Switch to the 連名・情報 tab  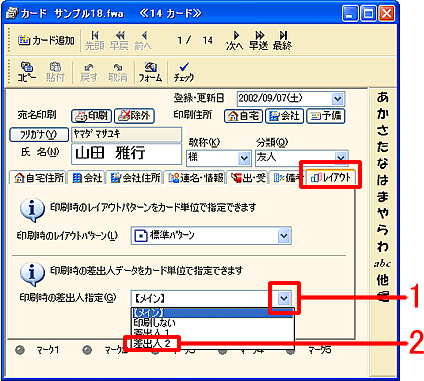click(x=195, y=178)
